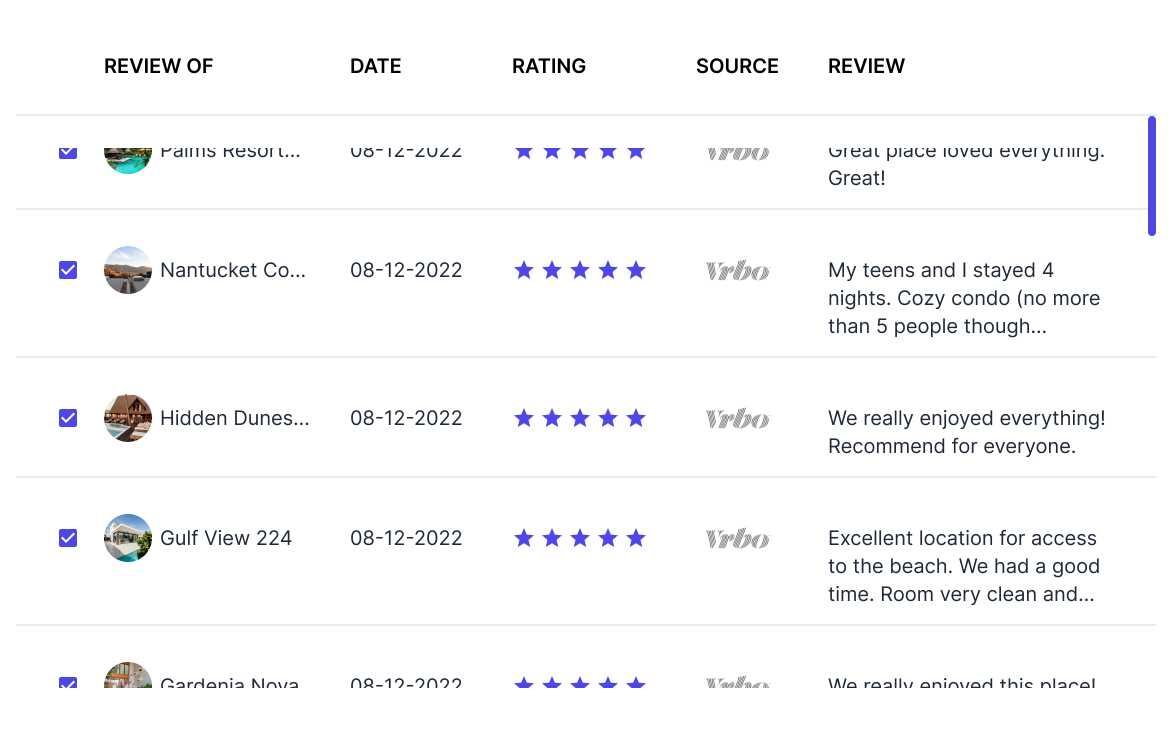Click the Vrbo source icon for Gulf View 224
1172x744 pixels.
[737, 538]
